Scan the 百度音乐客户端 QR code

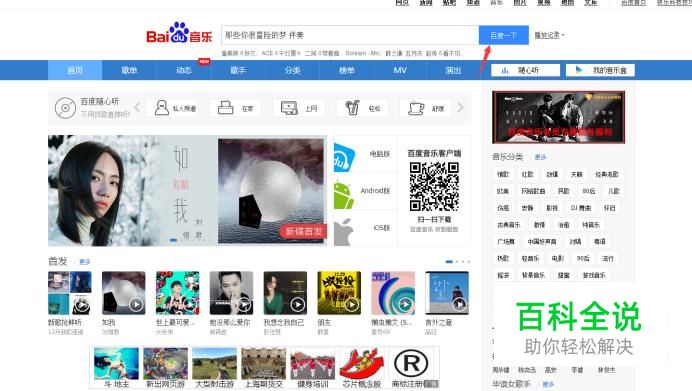point(434,186)
